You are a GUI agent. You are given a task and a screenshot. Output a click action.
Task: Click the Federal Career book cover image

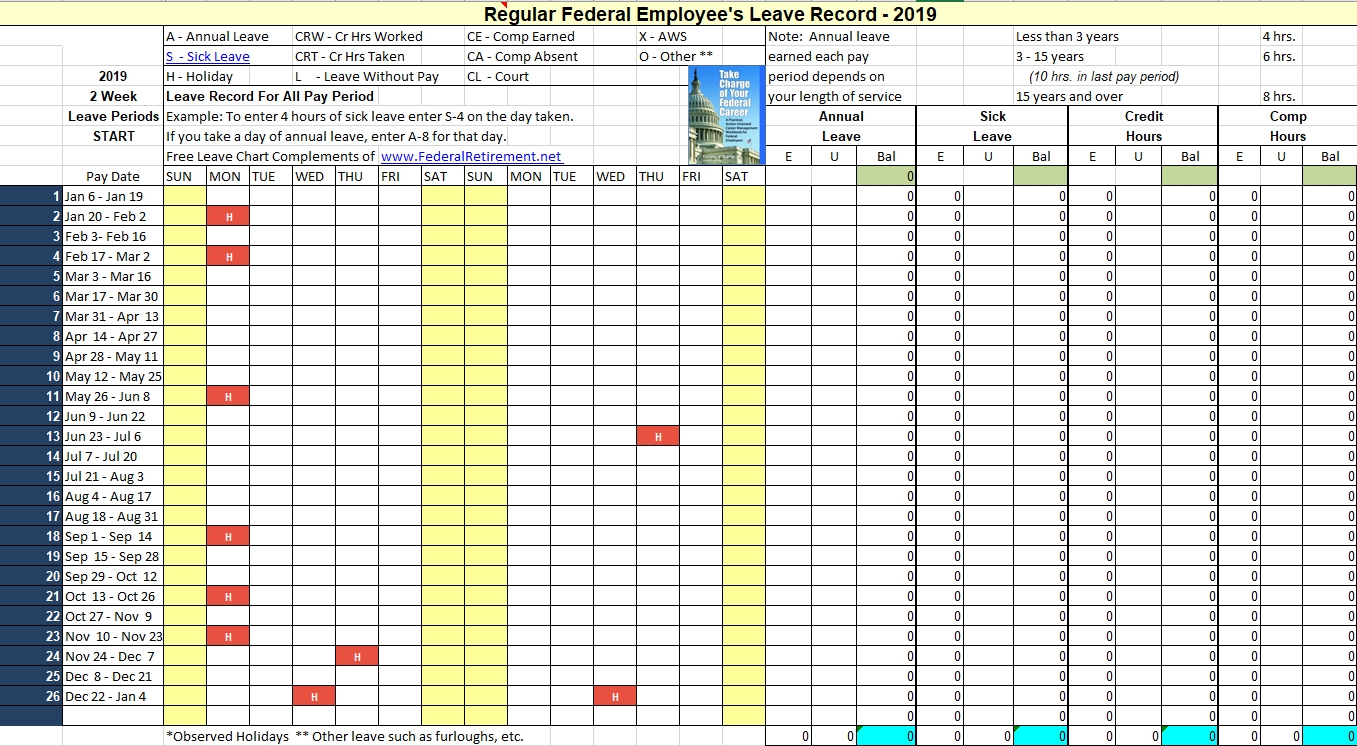coord(726,115)
